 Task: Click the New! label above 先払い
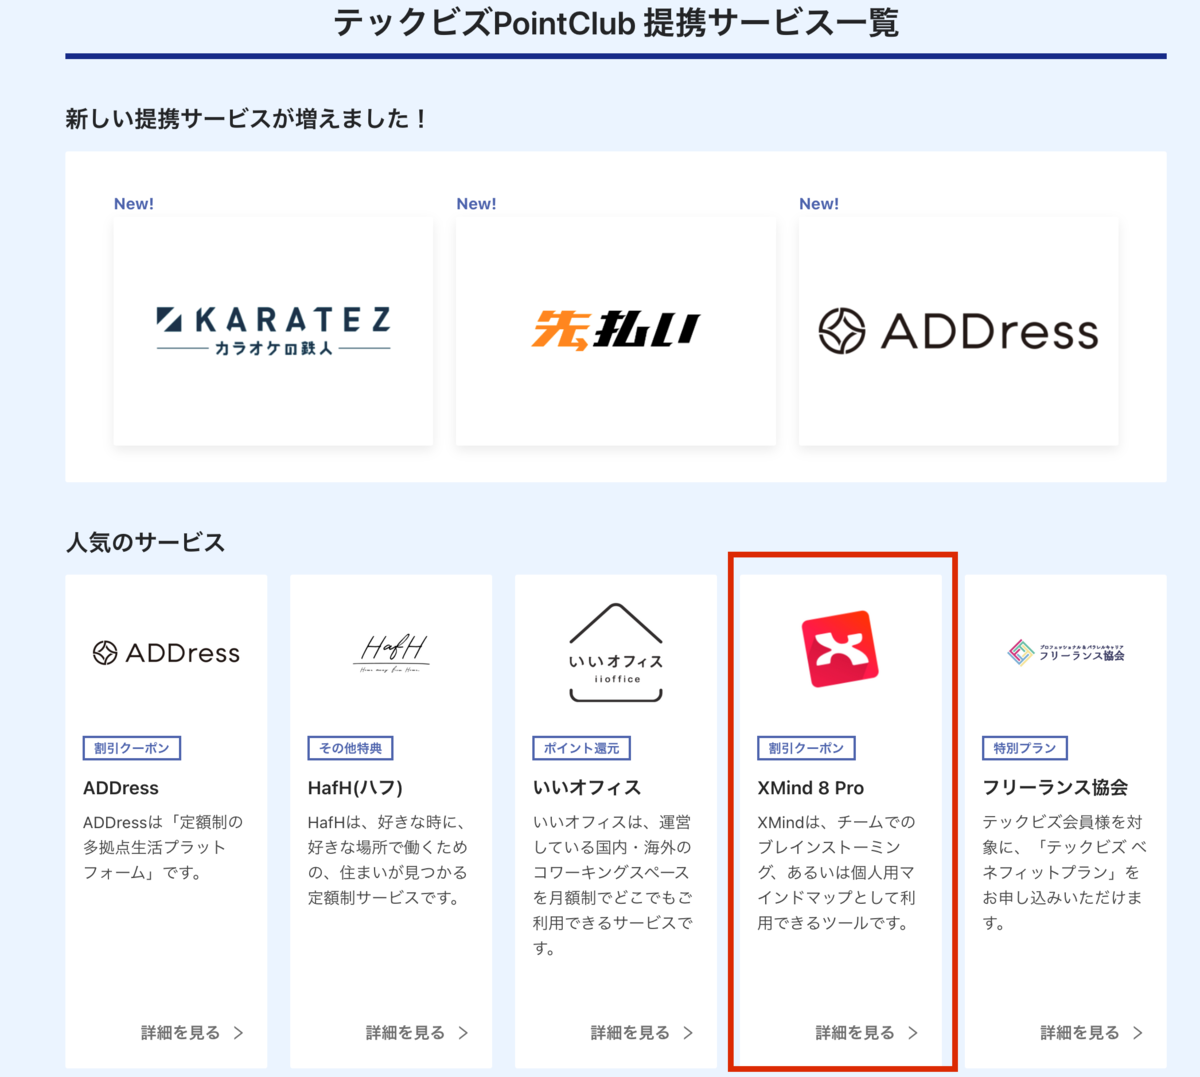point(476,204)
